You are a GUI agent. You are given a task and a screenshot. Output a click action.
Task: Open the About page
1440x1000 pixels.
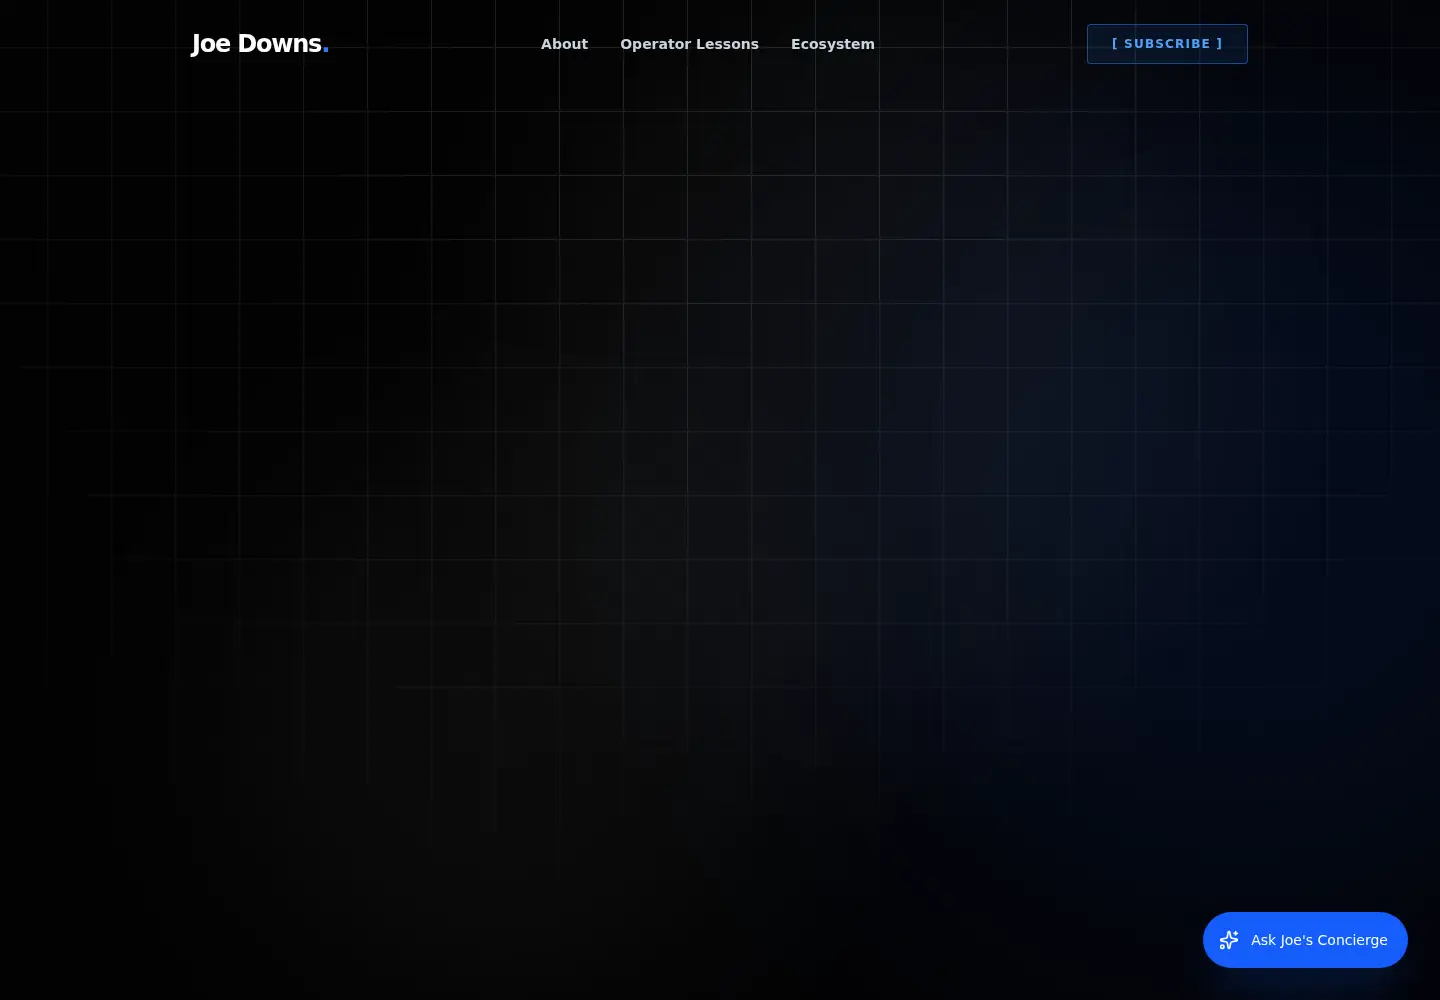[564, 44]
